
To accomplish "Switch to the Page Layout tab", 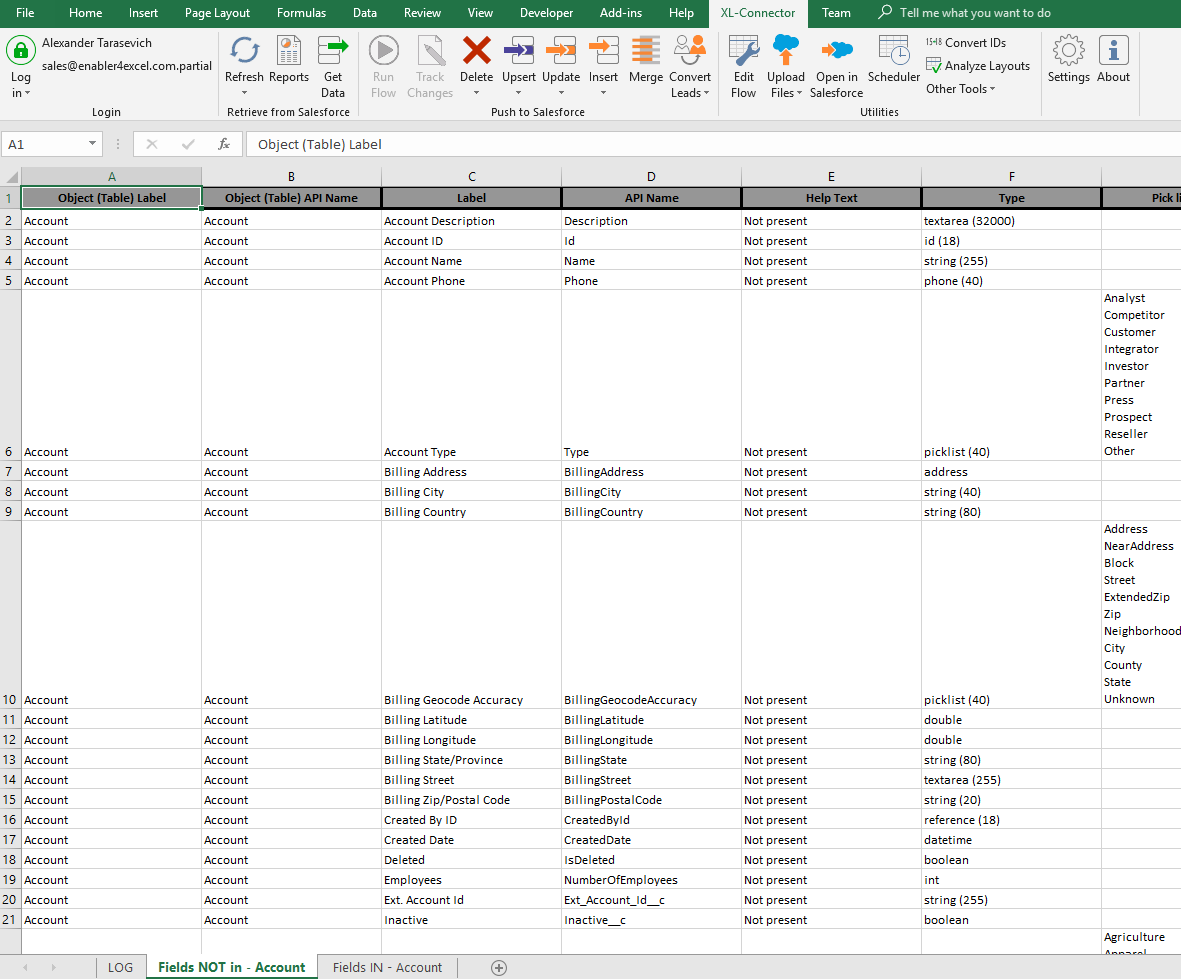I will [x=217, y=13].
